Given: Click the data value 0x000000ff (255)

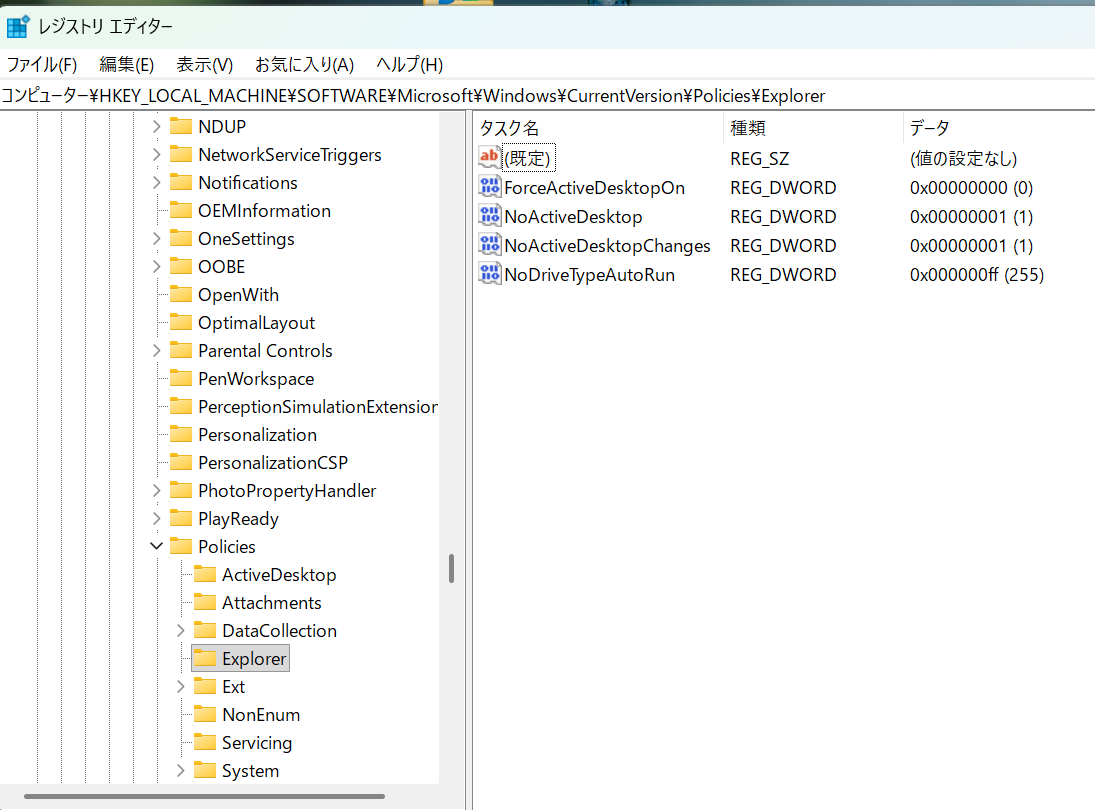Looking at the screenshot, I should pos(976,274).
